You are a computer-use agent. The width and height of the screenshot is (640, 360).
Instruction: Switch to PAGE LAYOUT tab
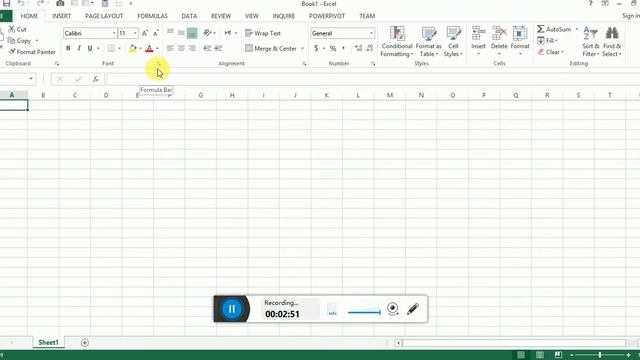[x=104, y=16]
